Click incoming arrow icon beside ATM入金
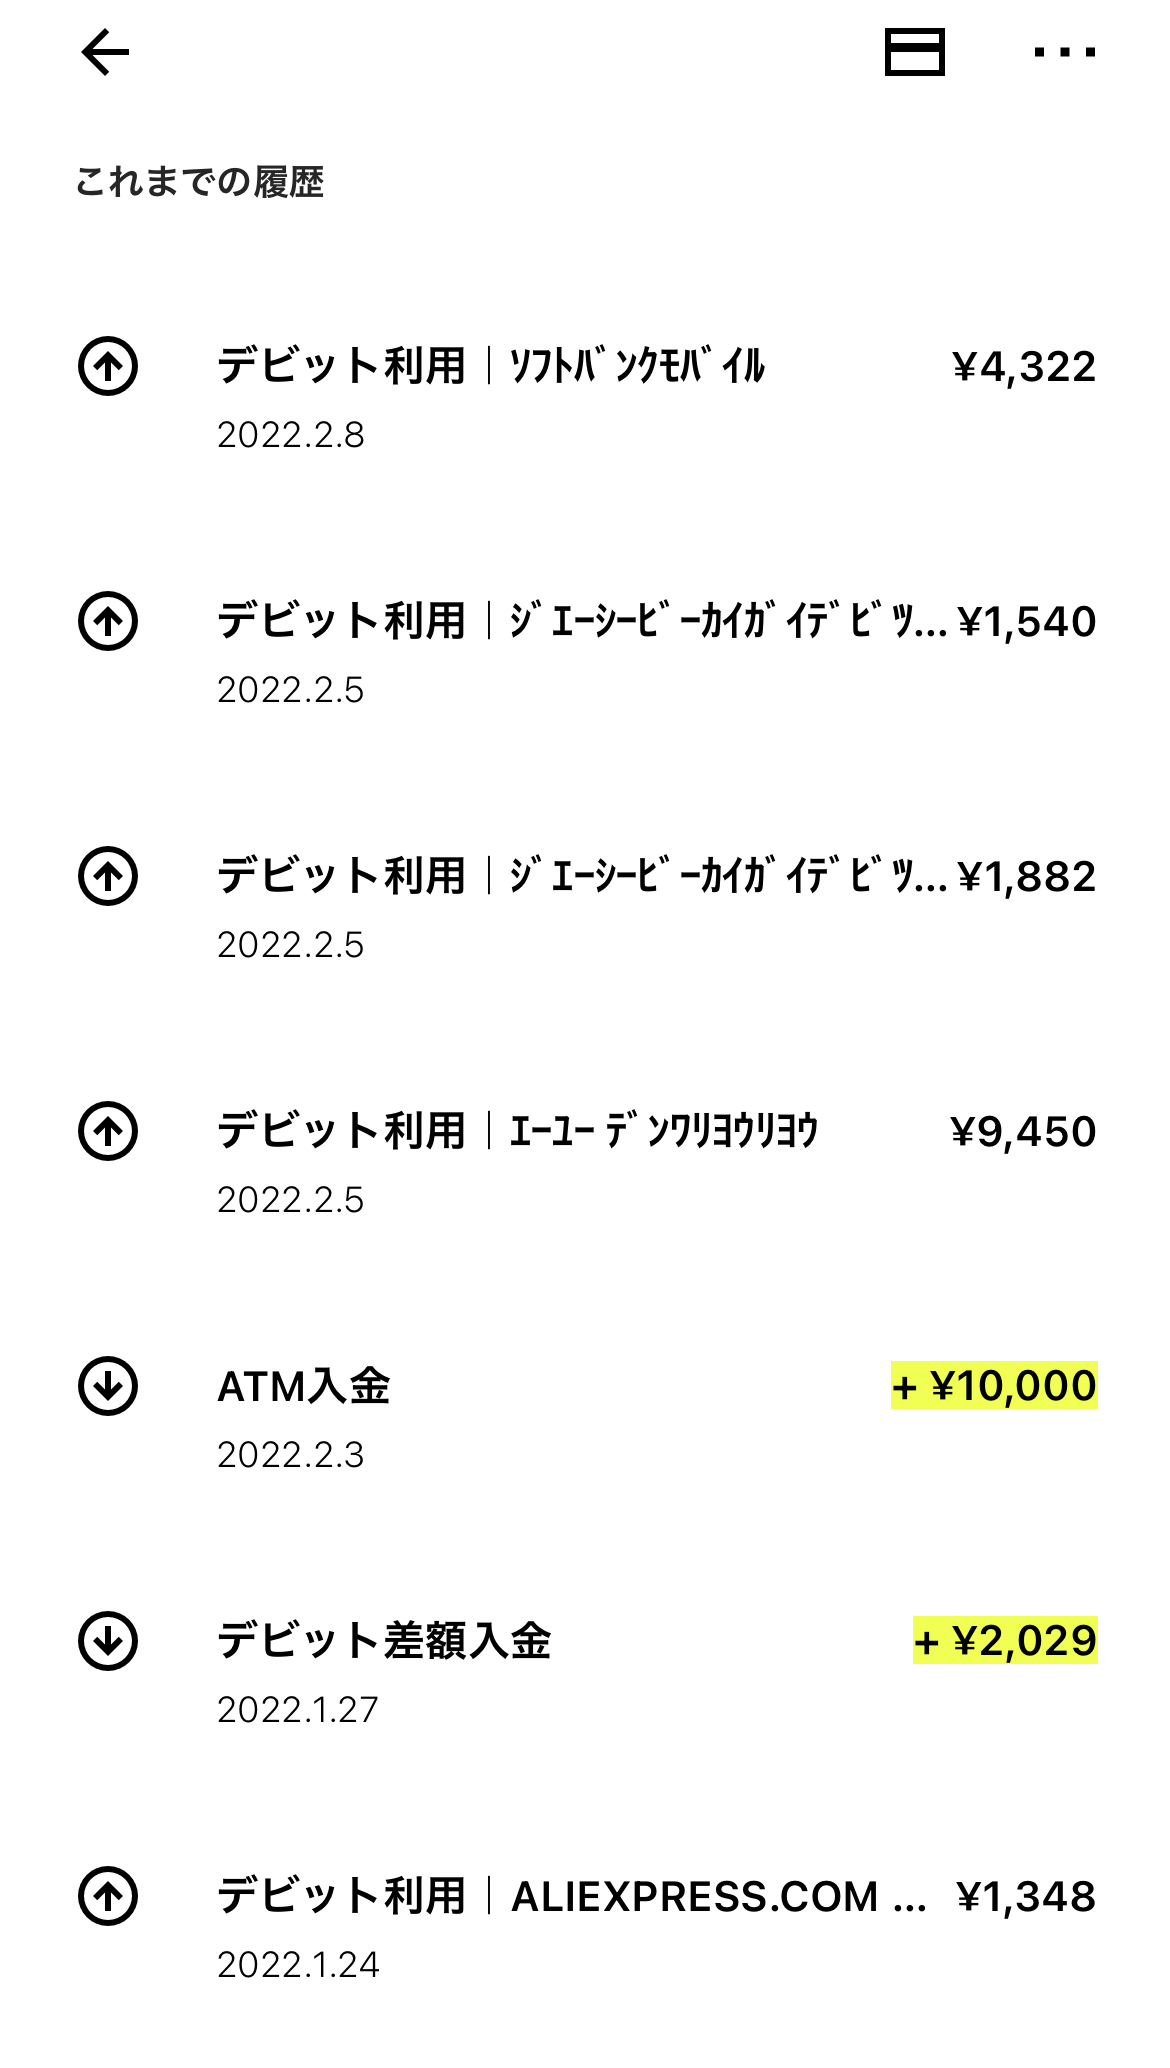Viewport: 1170px width, 2068px height. click(108, 1386)
